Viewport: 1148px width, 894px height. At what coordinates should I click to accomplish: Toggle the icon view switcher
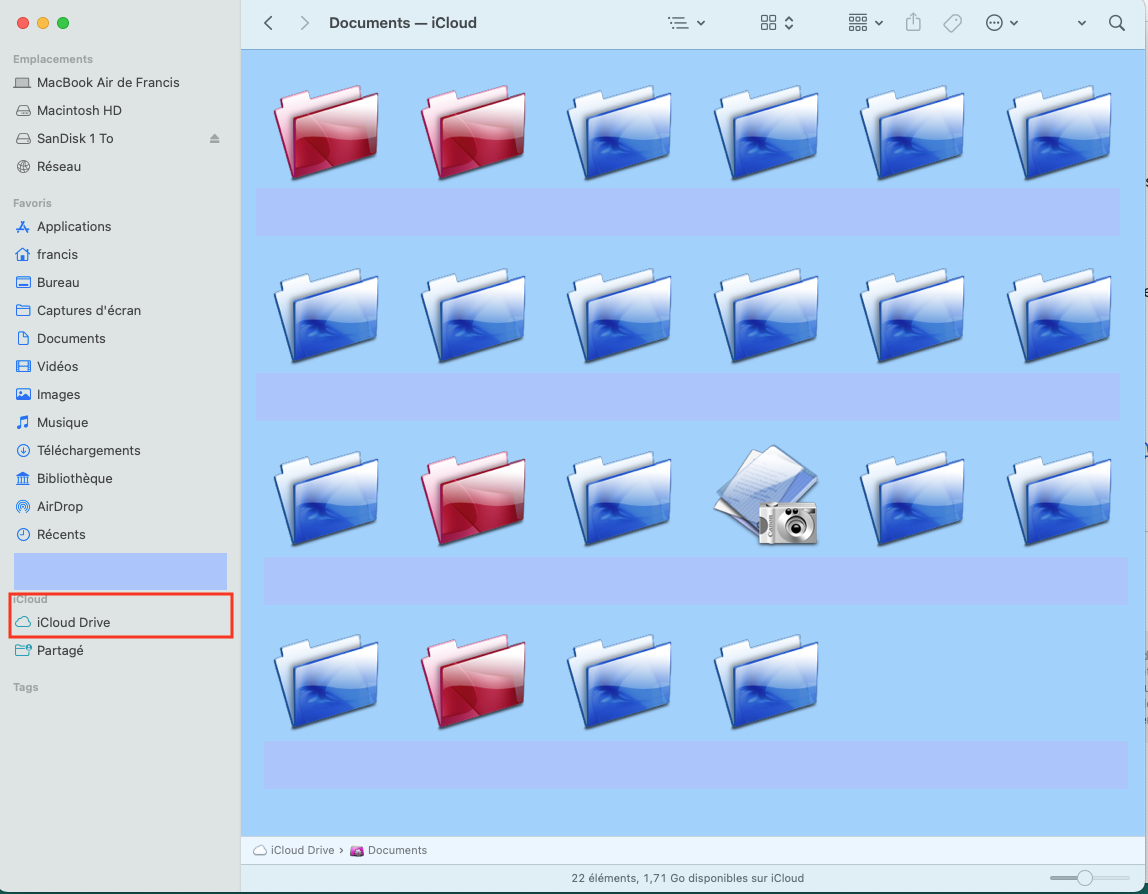coord(777,23)
